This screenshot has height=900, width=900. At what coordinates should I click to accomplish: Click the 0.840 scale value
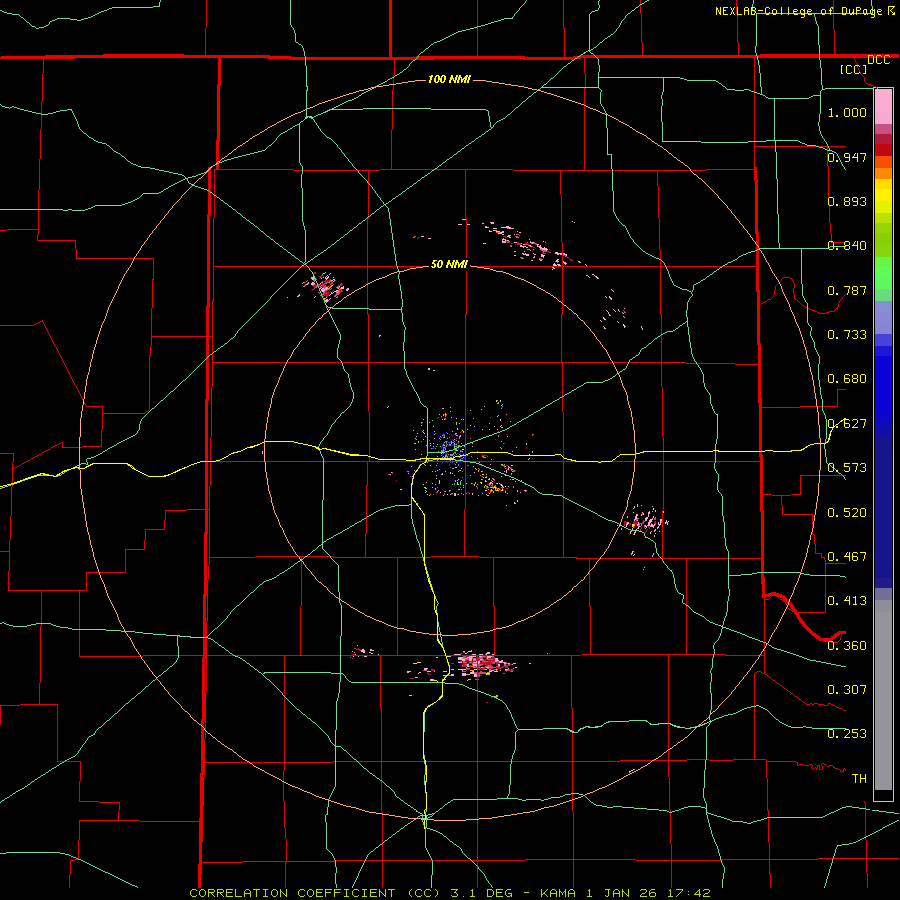tap(847, 246)
